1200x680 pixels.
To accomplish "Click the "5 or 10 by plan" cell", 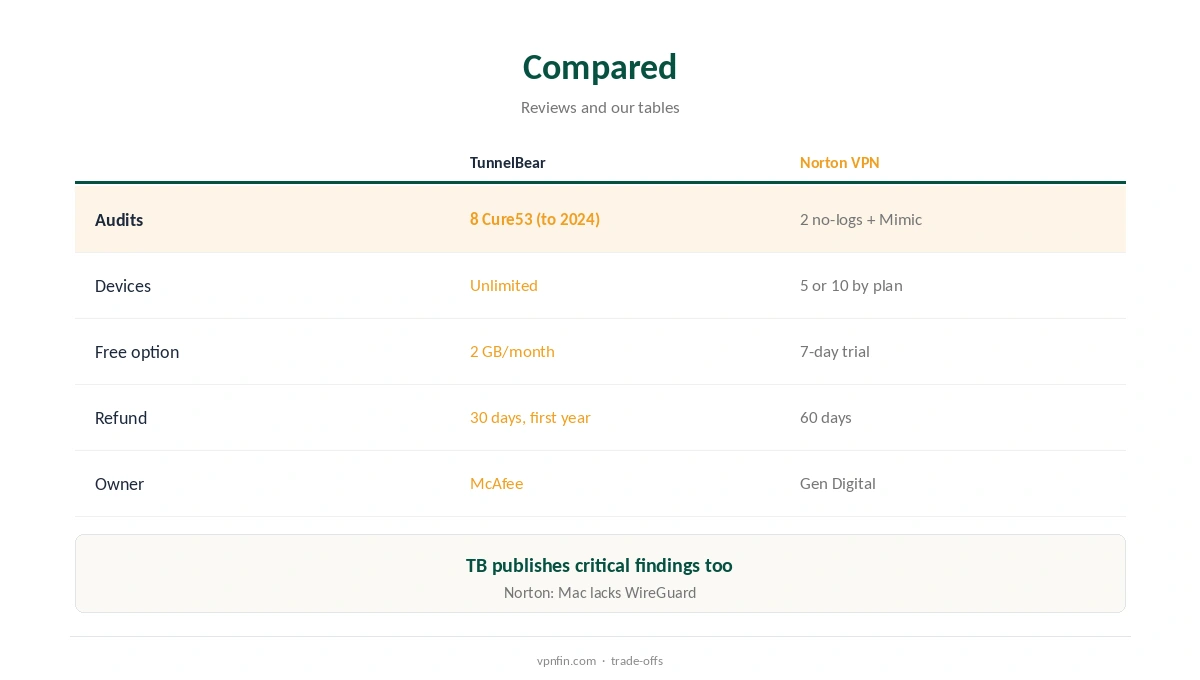I will [851, 285].
